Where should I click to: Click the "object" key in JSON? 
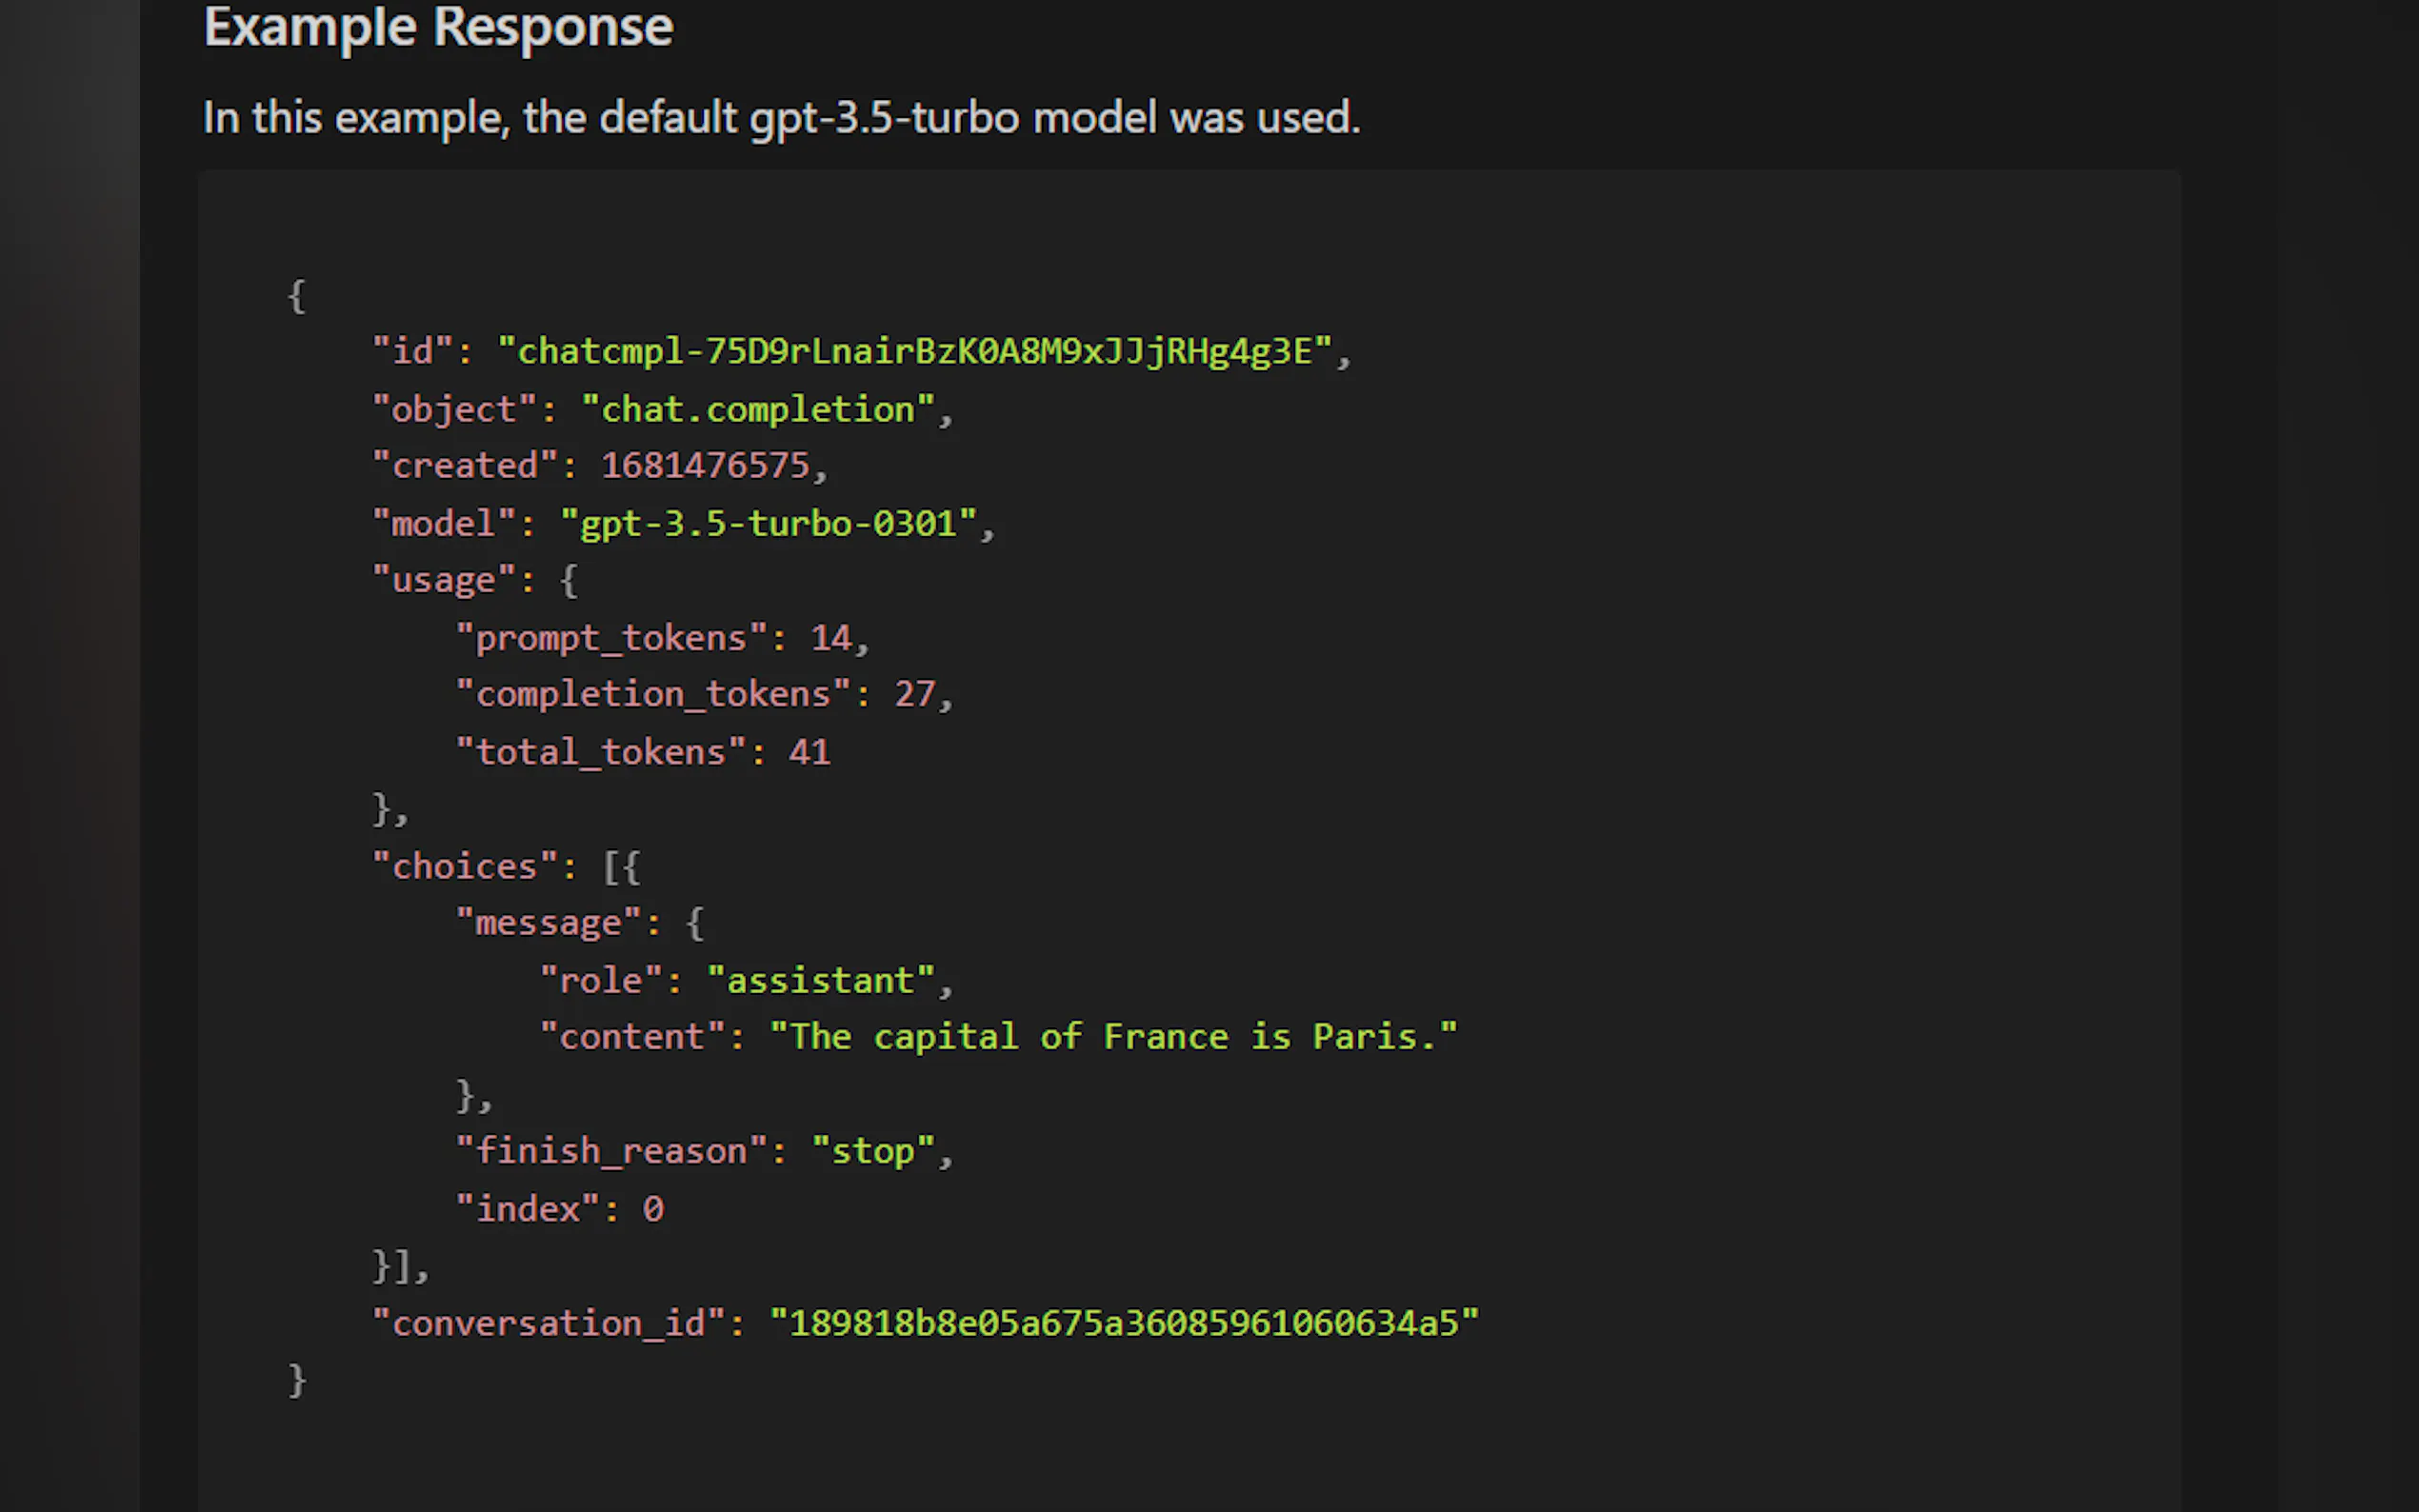[454, 409]
